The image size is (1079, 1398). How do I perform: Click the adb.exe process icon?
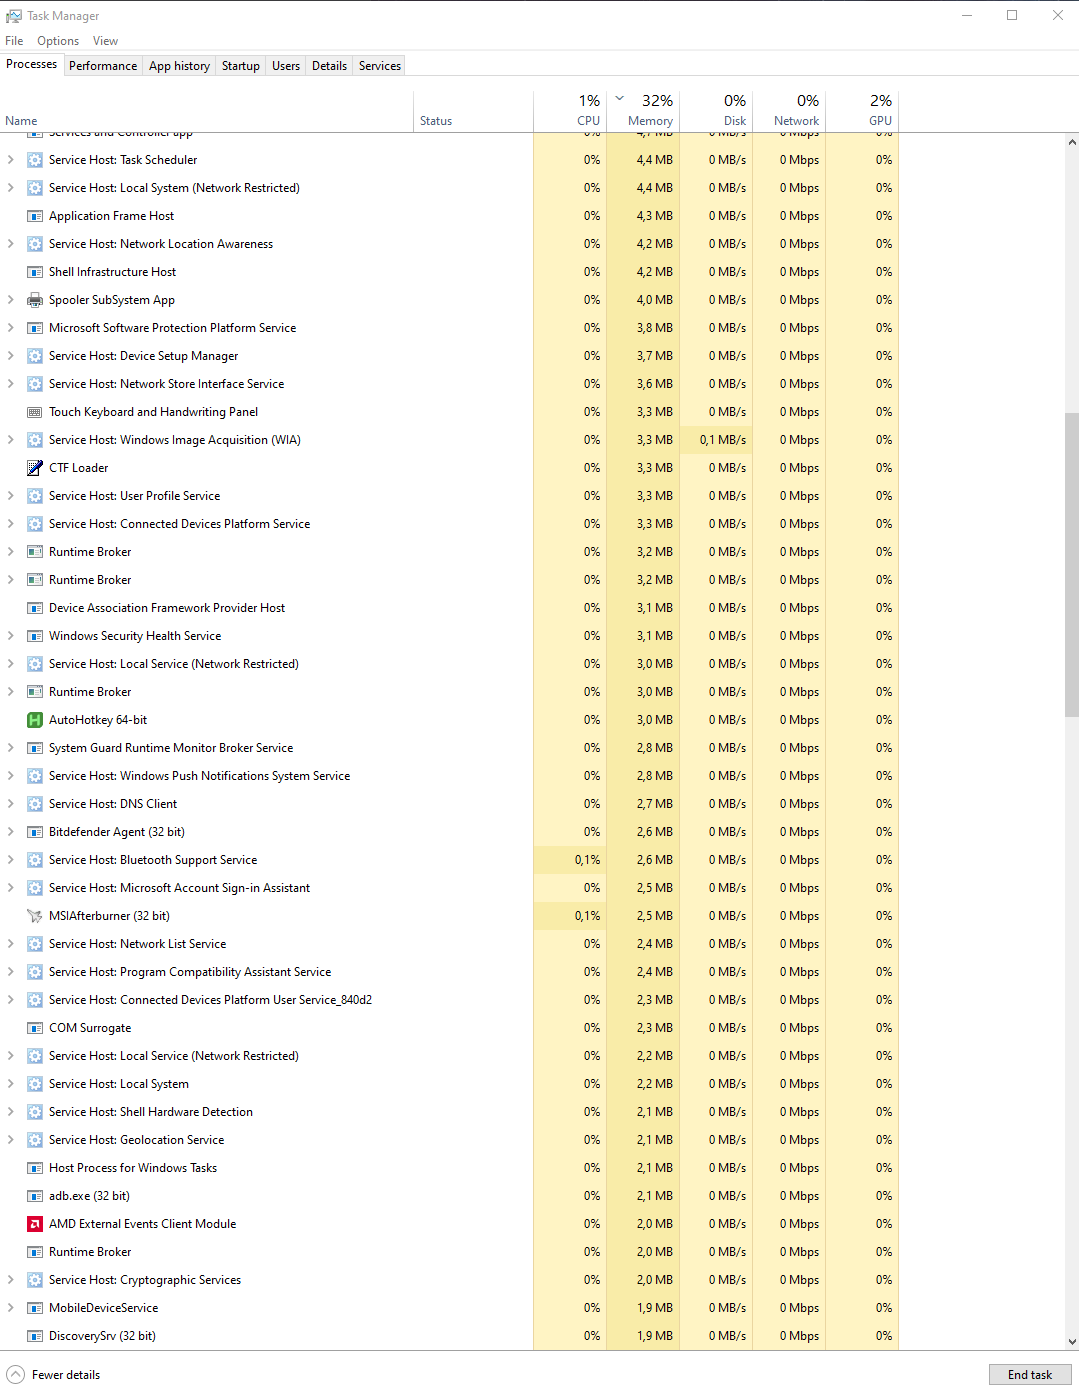tap(35, 1196)
